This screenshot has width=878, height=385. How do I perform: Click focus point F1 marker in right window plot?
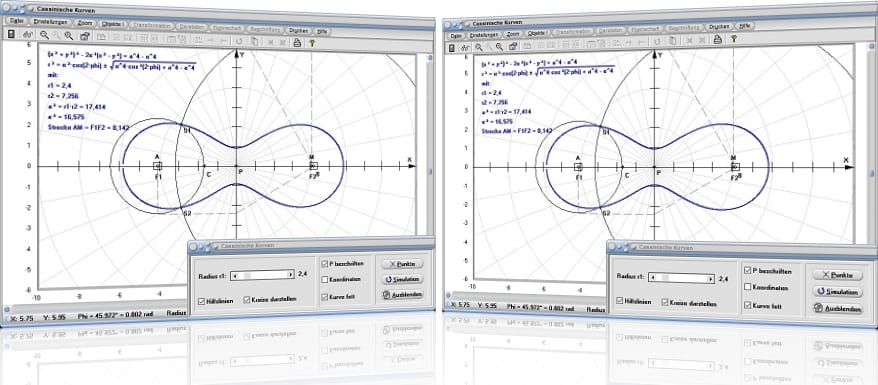578,166
